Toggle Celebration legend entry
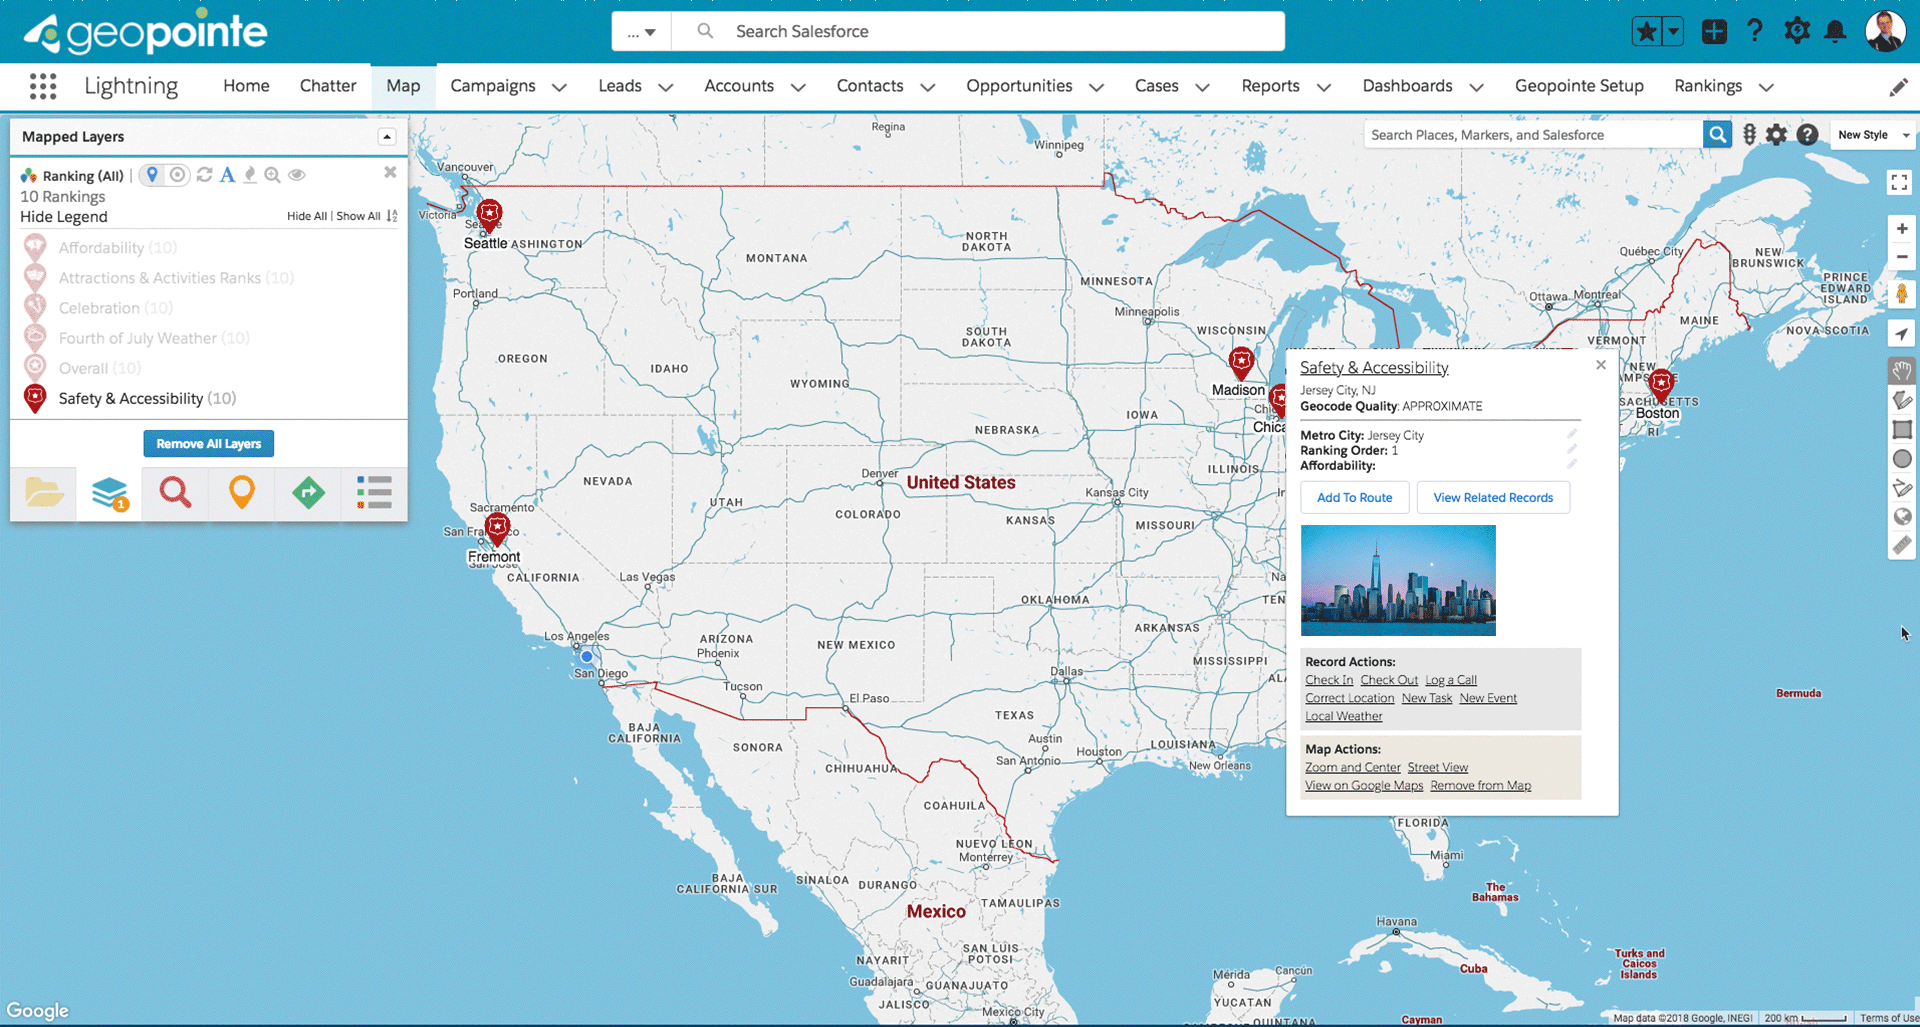This screenshot has width=1920, height=1027. (x=97, y=308)
